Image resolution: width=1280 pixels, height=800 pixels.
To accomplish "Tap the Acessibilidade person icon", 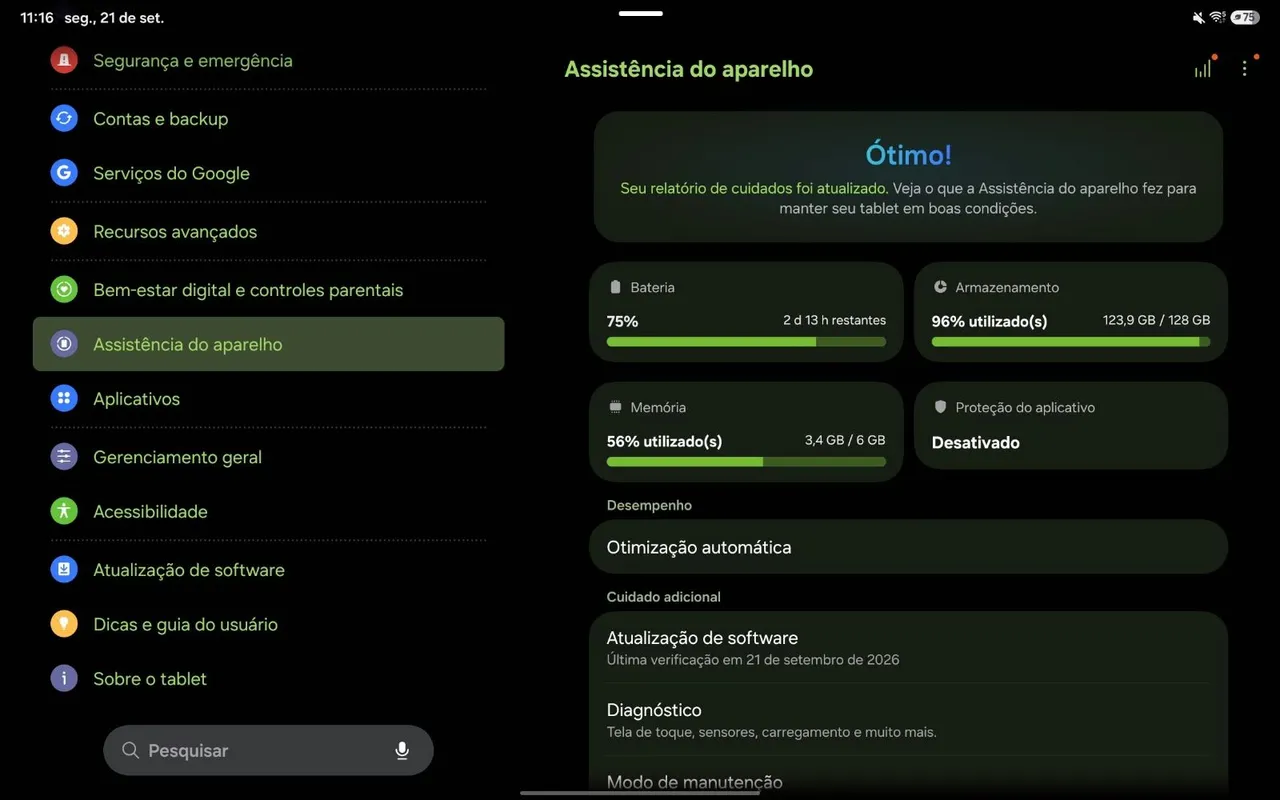I will [64, 511].
